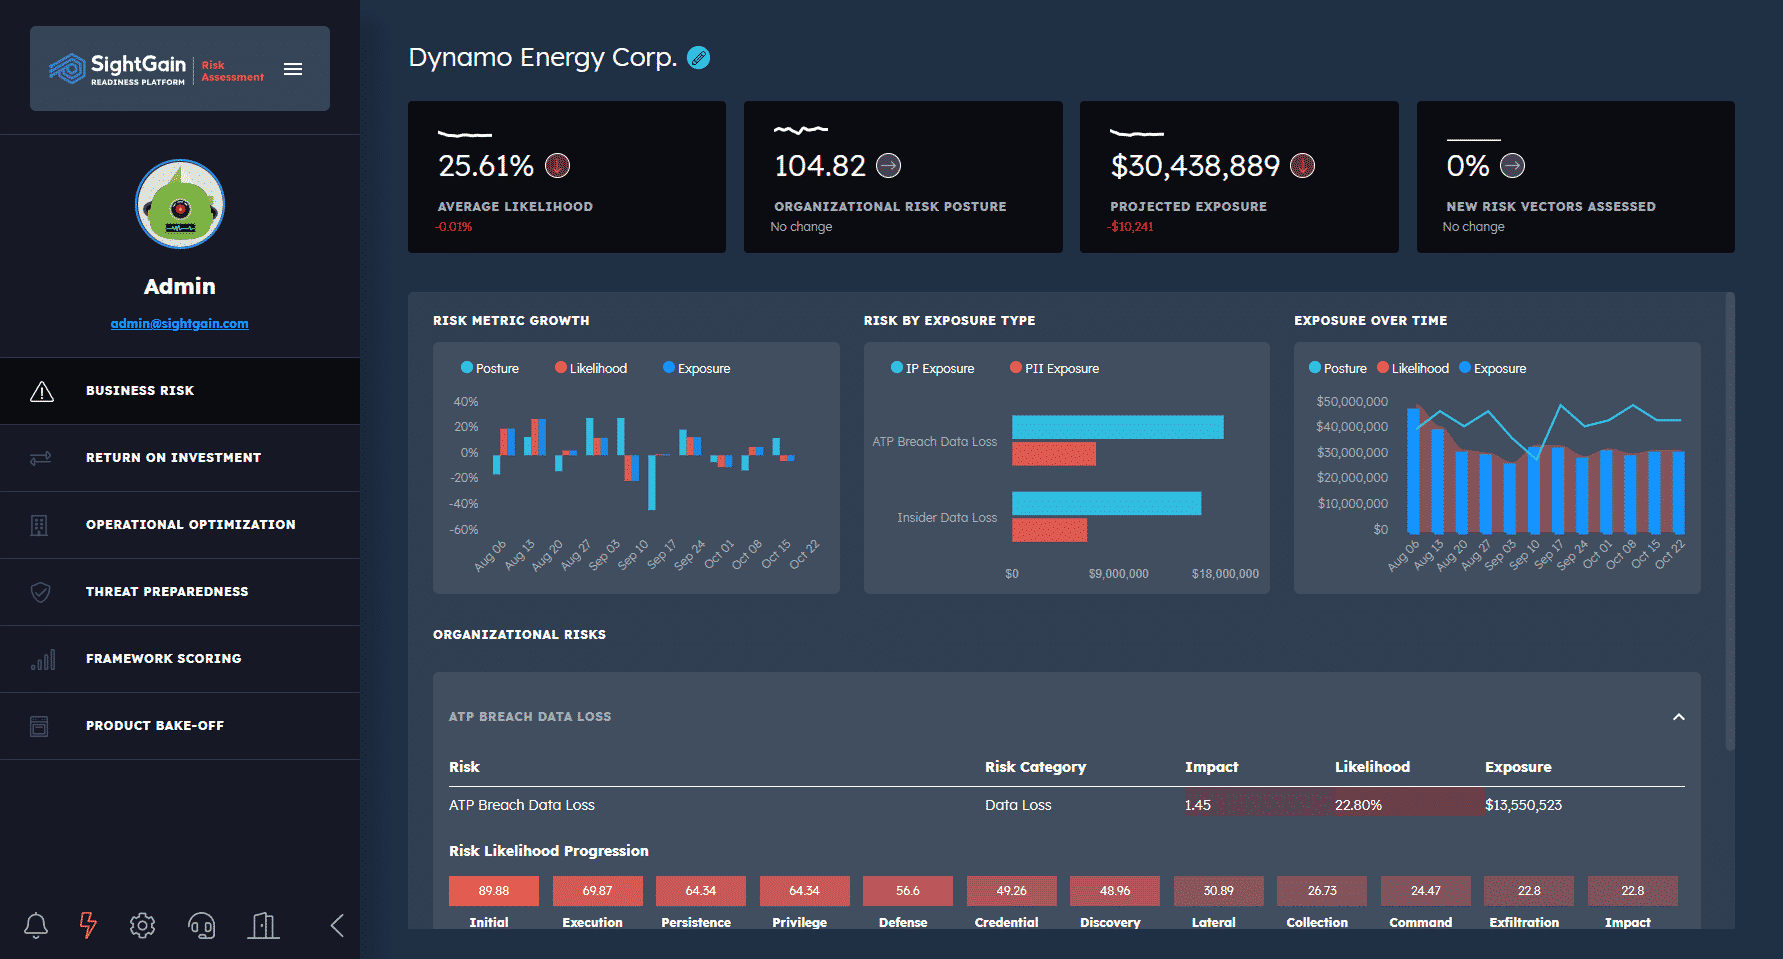This screenshot has height=959, width=1783.
Task: Toggle IP Exposure legend item
Action: pos(933,368)
